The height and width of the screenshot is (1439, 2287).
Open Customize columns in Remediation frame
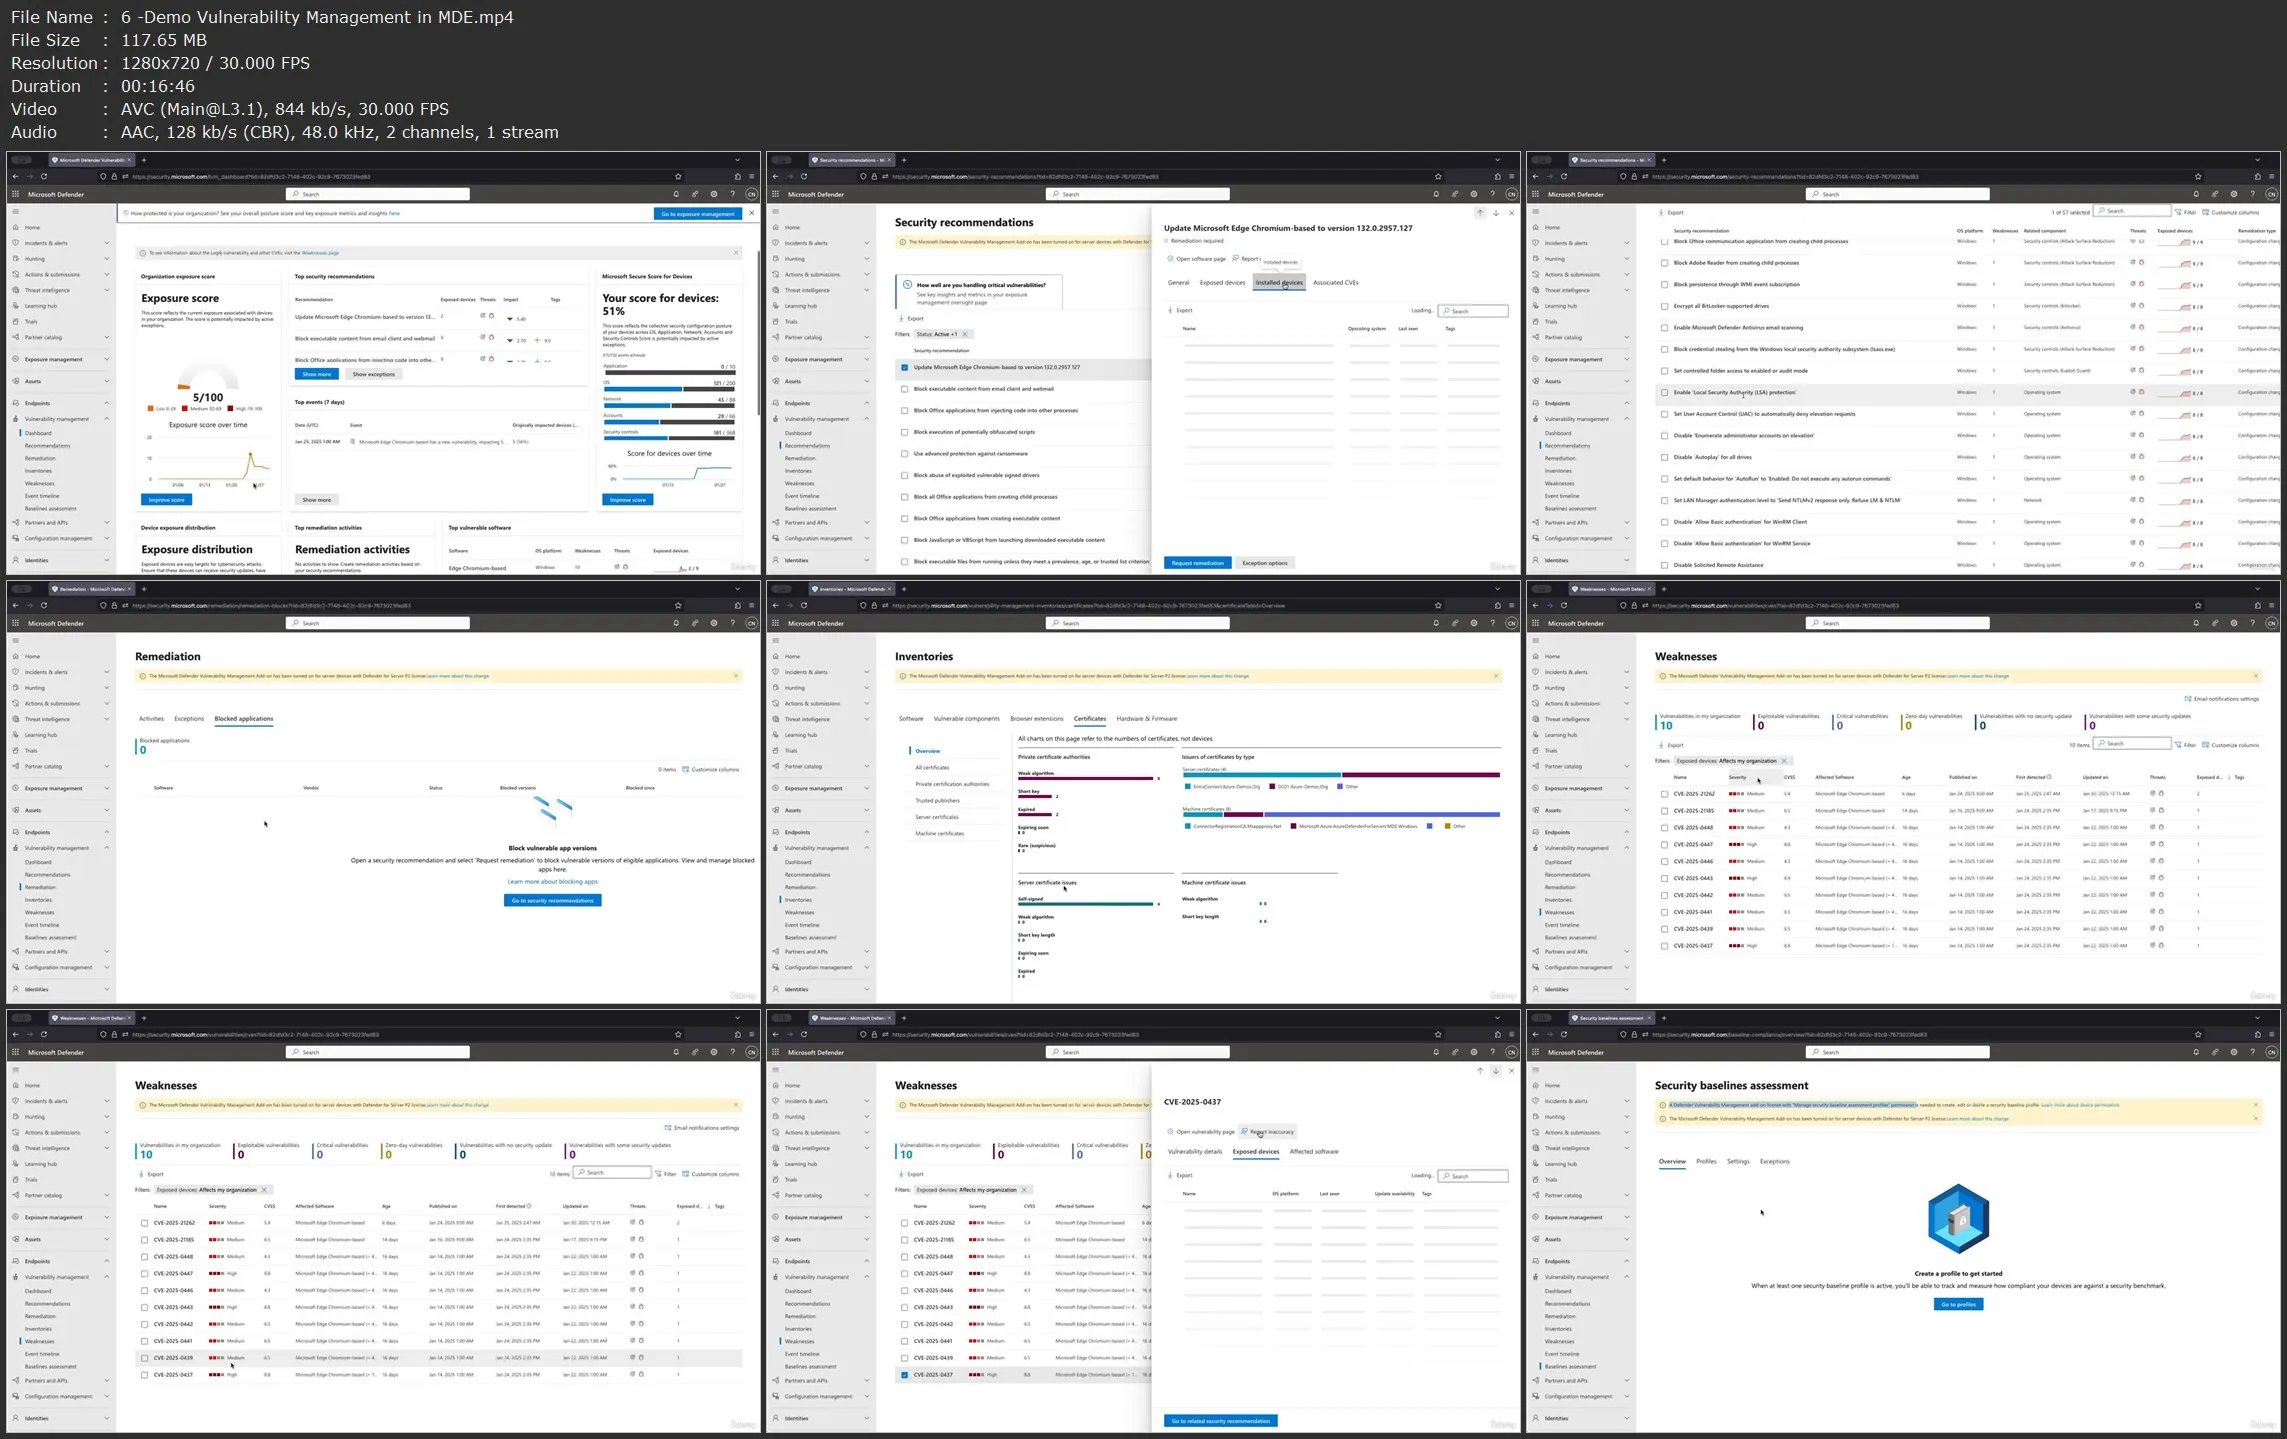[711, 769]
